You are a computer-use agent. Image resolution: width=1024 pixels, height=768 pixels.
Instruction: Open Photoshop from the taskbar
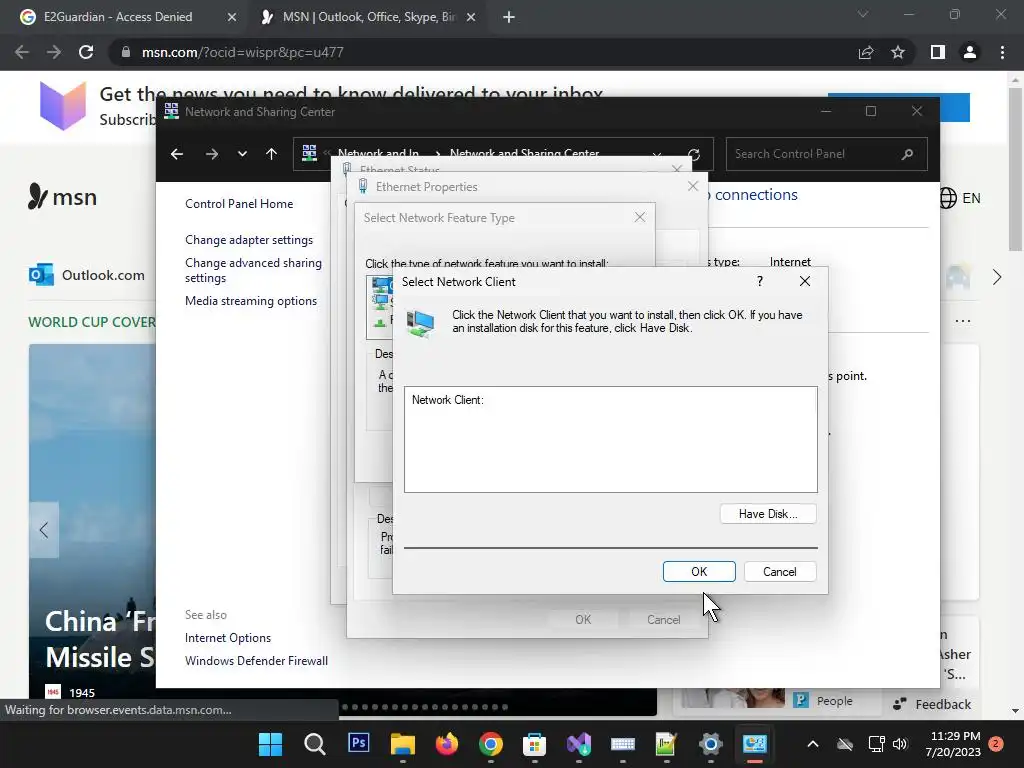tap(358, 743)
